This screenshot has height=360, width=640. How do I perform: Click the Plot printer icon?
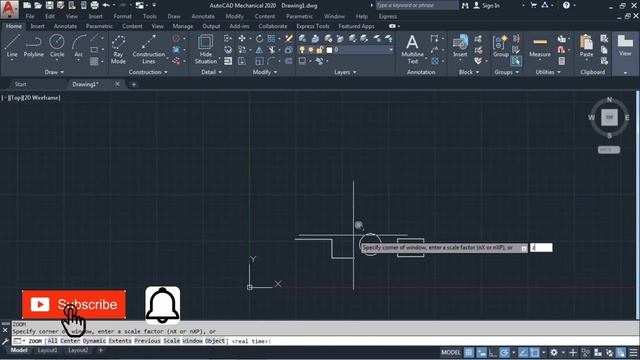94,5
